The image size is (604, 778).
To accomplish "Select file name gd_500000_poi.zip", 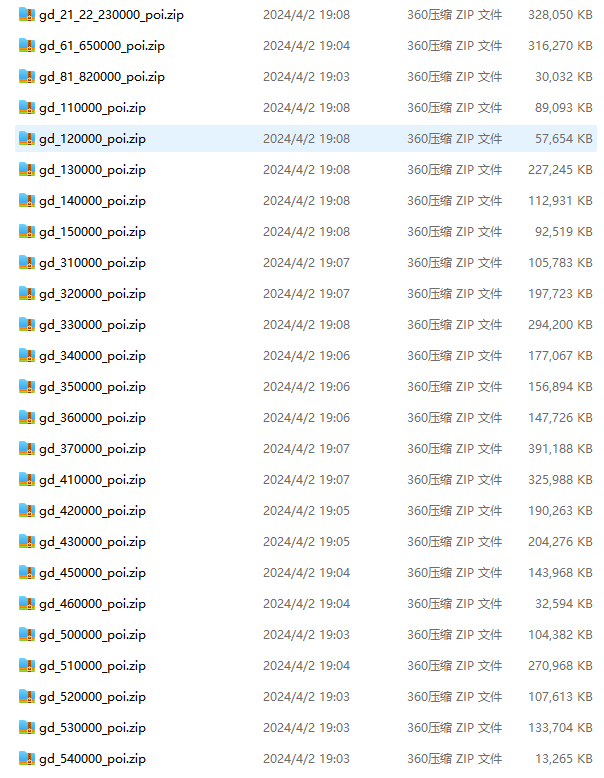I will 93,636.
